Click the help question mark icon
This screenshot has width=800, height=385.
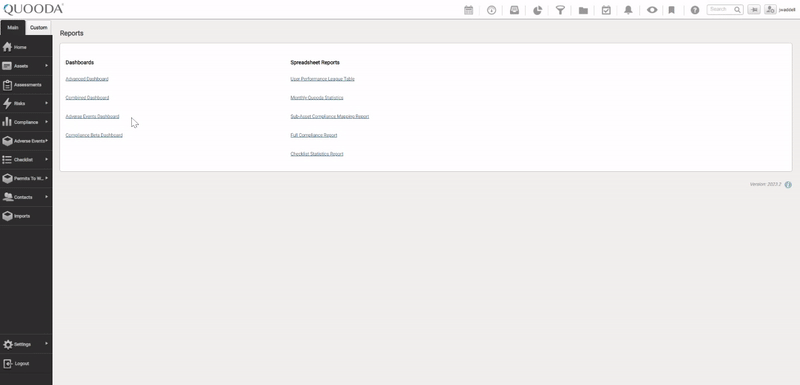pos(694,10)
